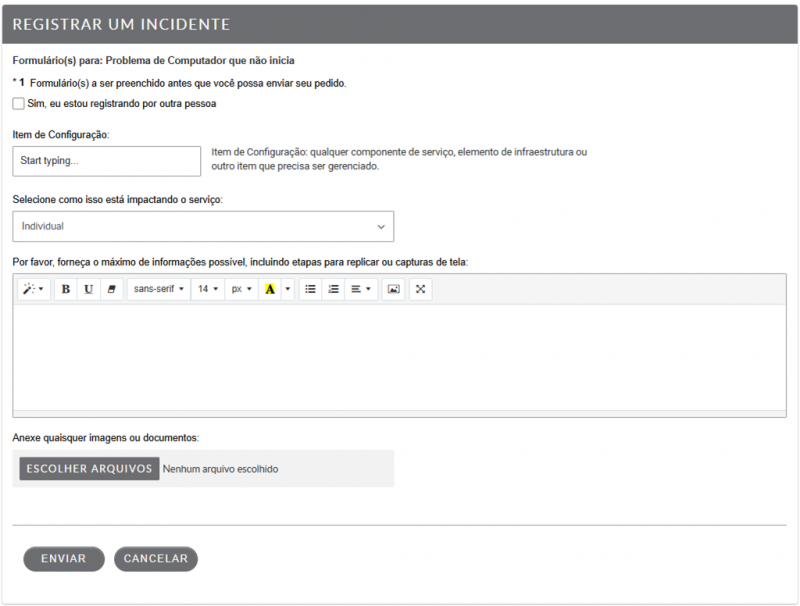The width and height of the screenshot is (800, 606).
Task: Open the magic wand style menu
Action: pos(34,289)
